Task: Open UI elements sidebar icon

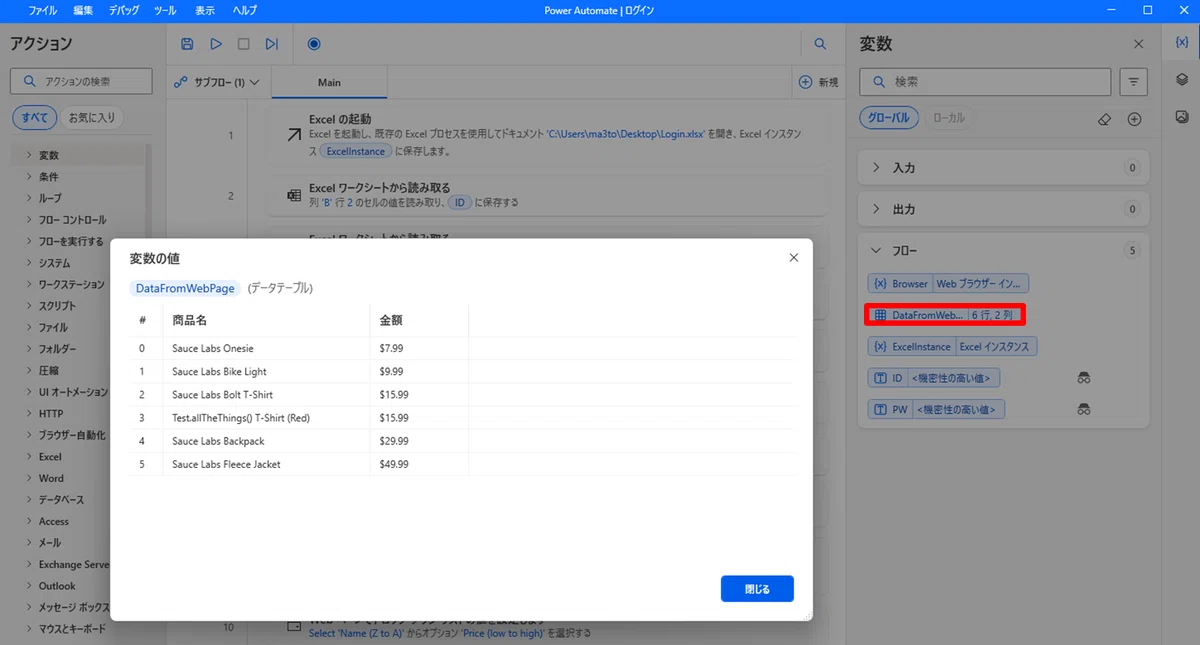Action: pos(1181,80)
